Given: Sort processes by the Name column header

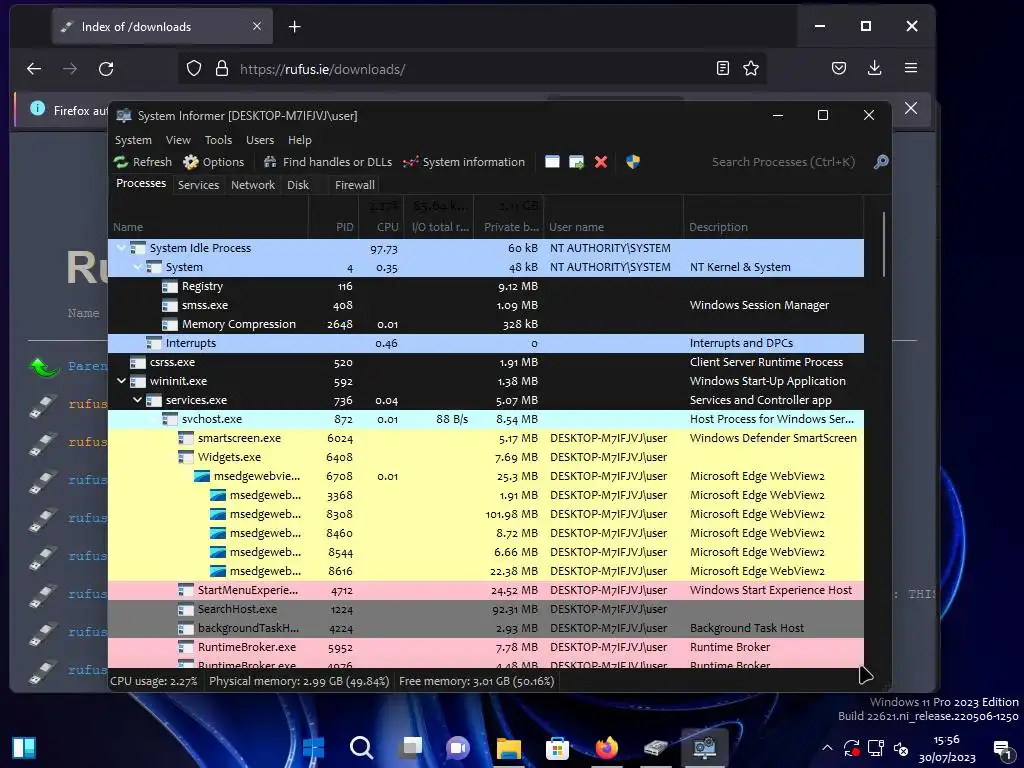Looking at the screenshot, I should click(208, 227).
